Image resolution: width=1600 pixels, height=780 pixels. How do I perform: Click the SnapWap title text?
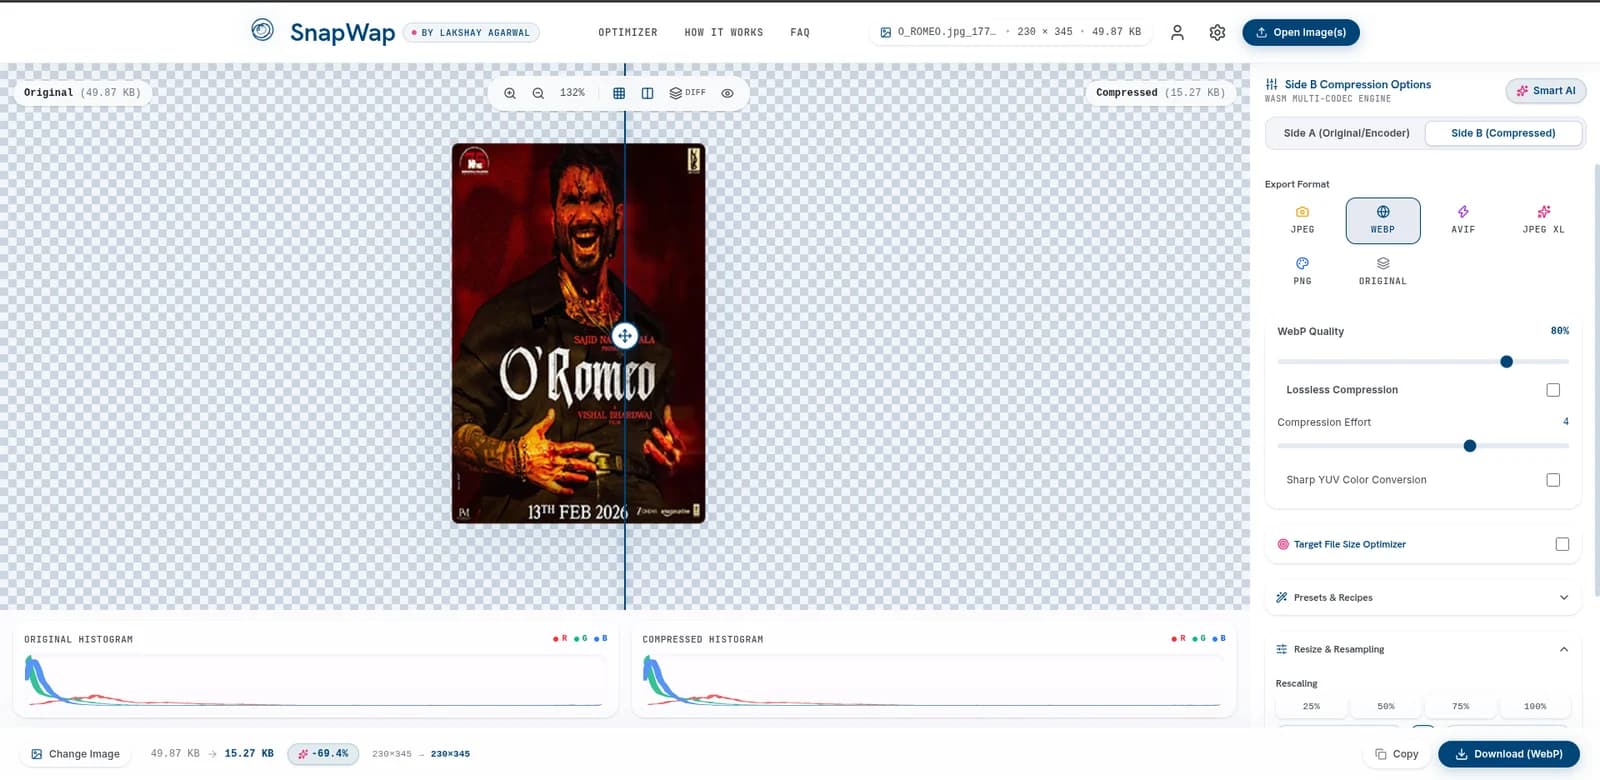342,32
